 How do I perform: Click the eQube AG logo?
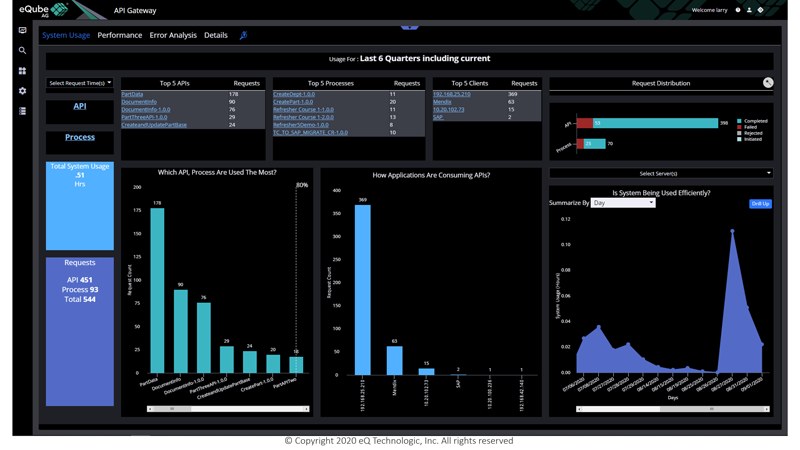(x=44, y=9)
